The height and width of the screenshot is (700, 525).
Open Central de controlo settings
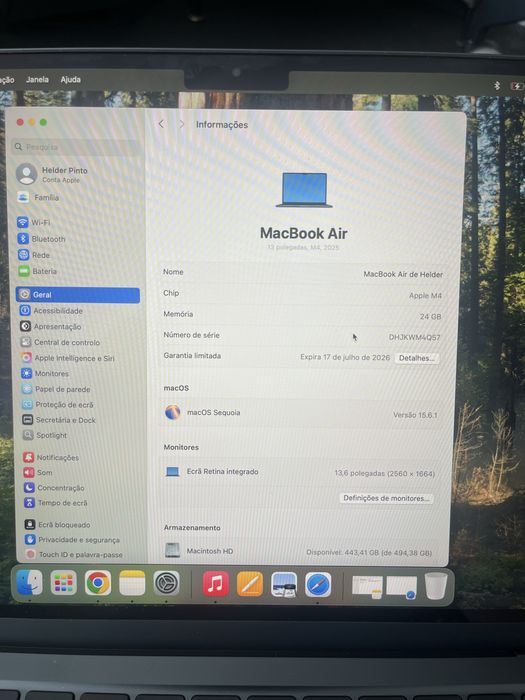click(60, 342)
